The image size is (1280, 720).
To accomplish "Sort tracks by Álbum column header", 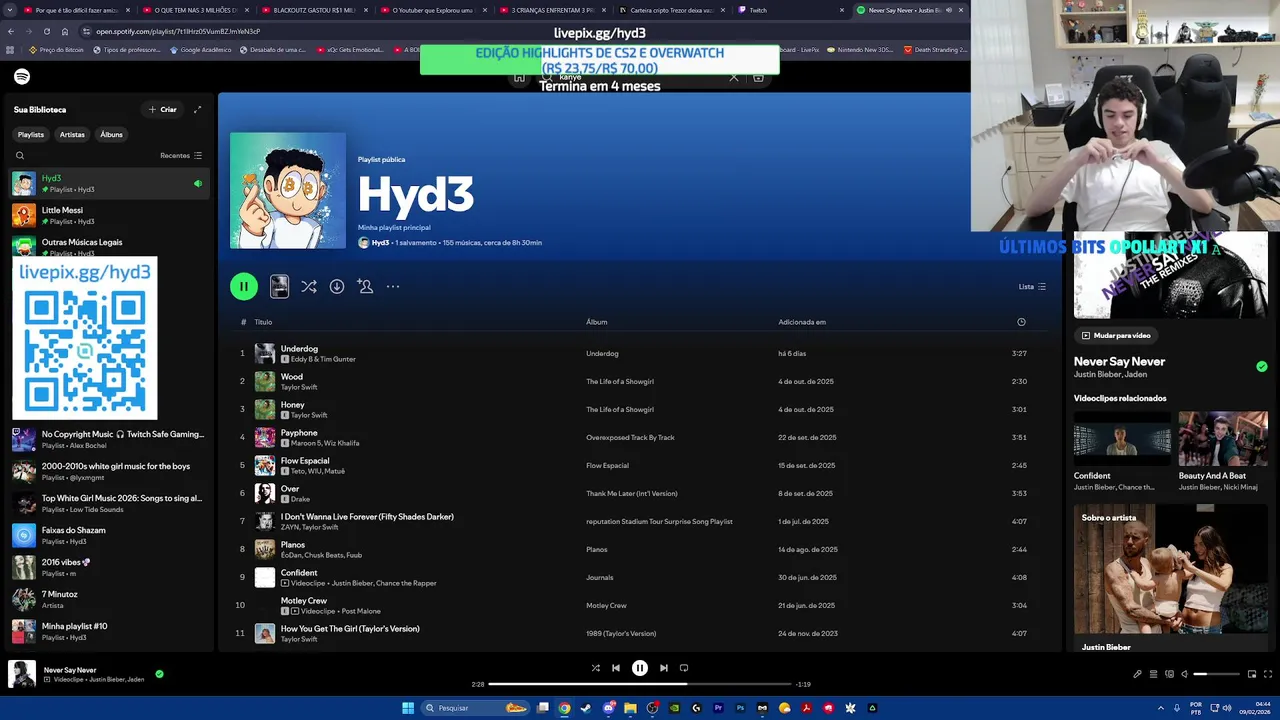I will point(597,322).
